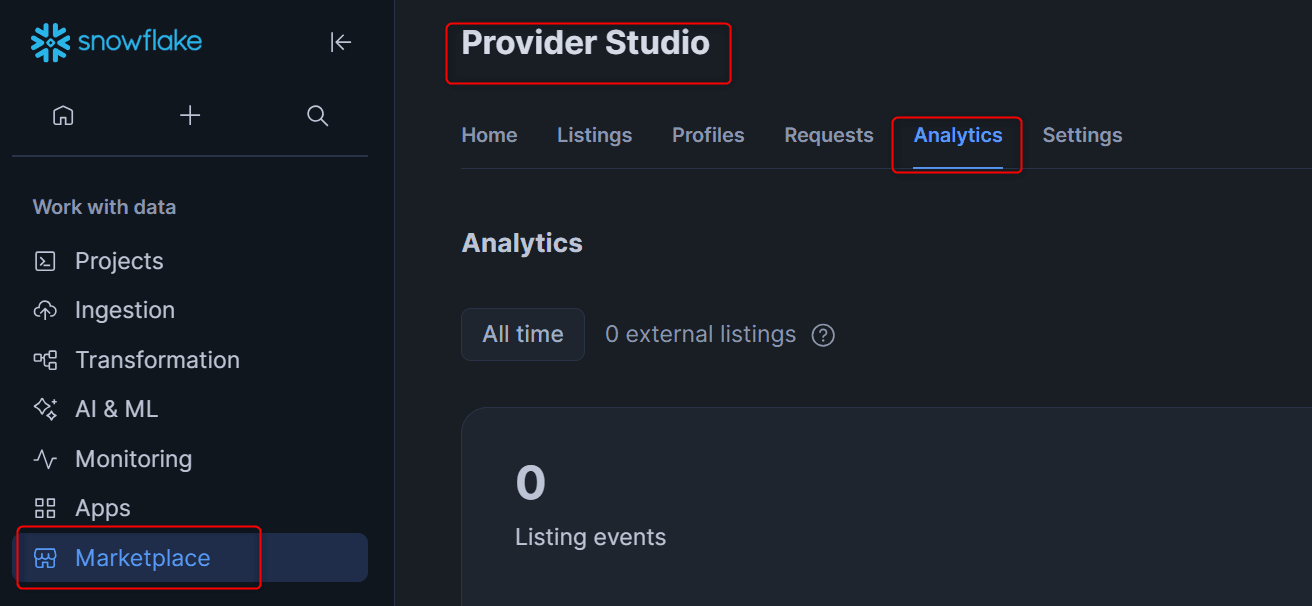Select the Provider Studio Home tab

[x=489, y=135]
